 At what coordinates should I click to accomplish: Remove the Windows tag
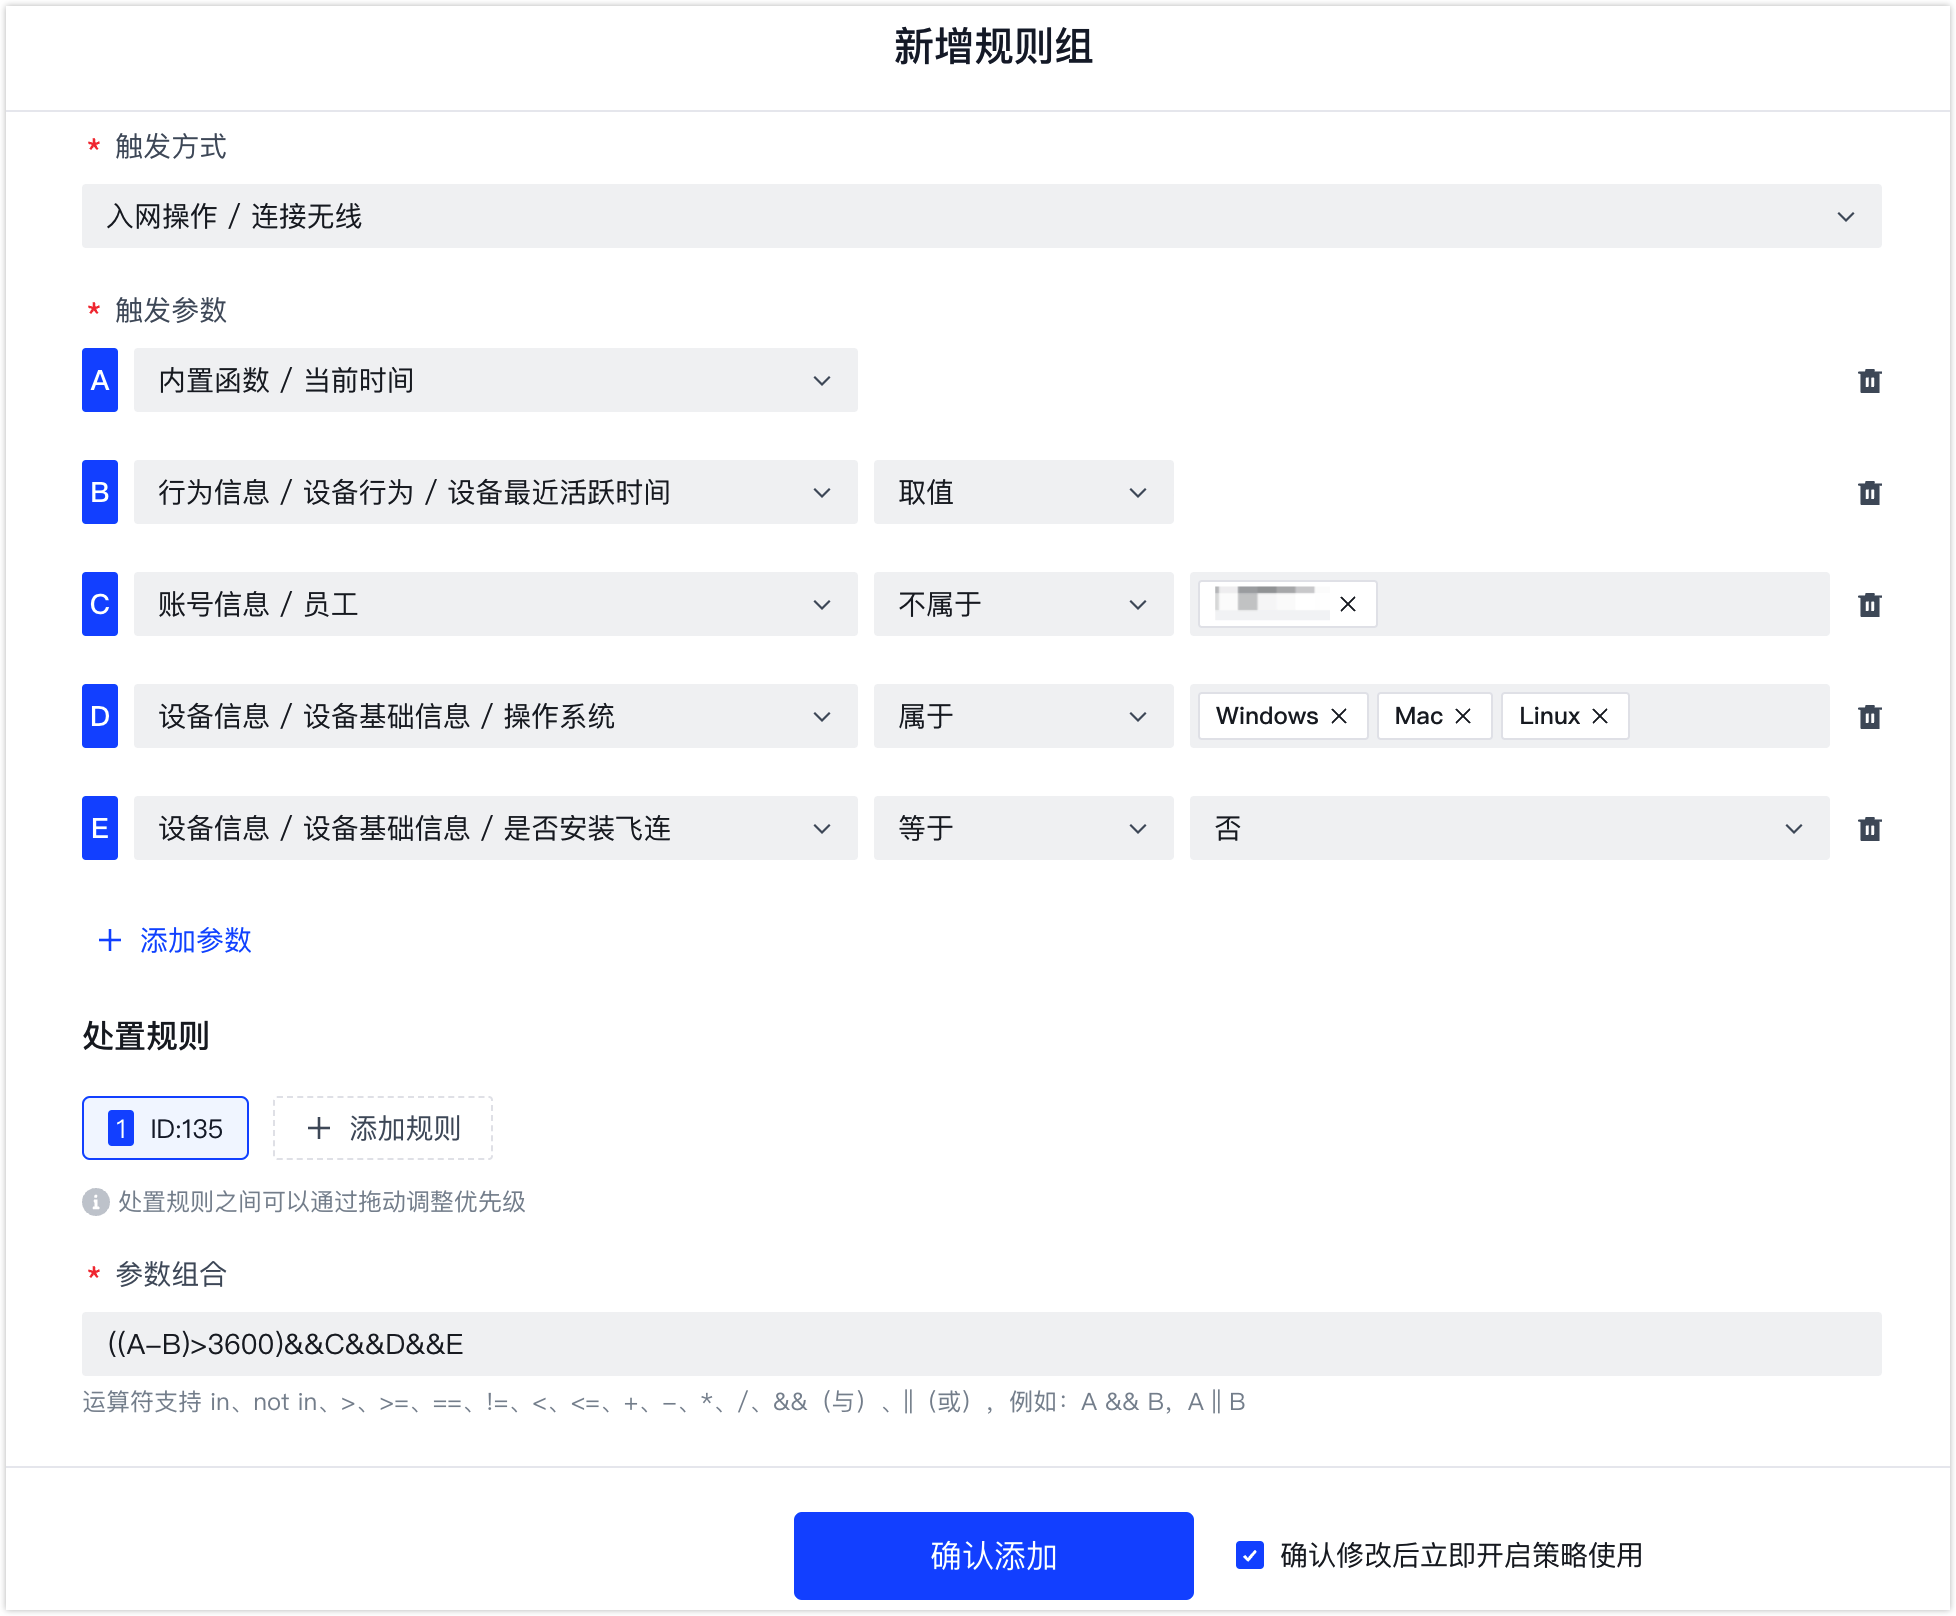(x=1339, y=716)
